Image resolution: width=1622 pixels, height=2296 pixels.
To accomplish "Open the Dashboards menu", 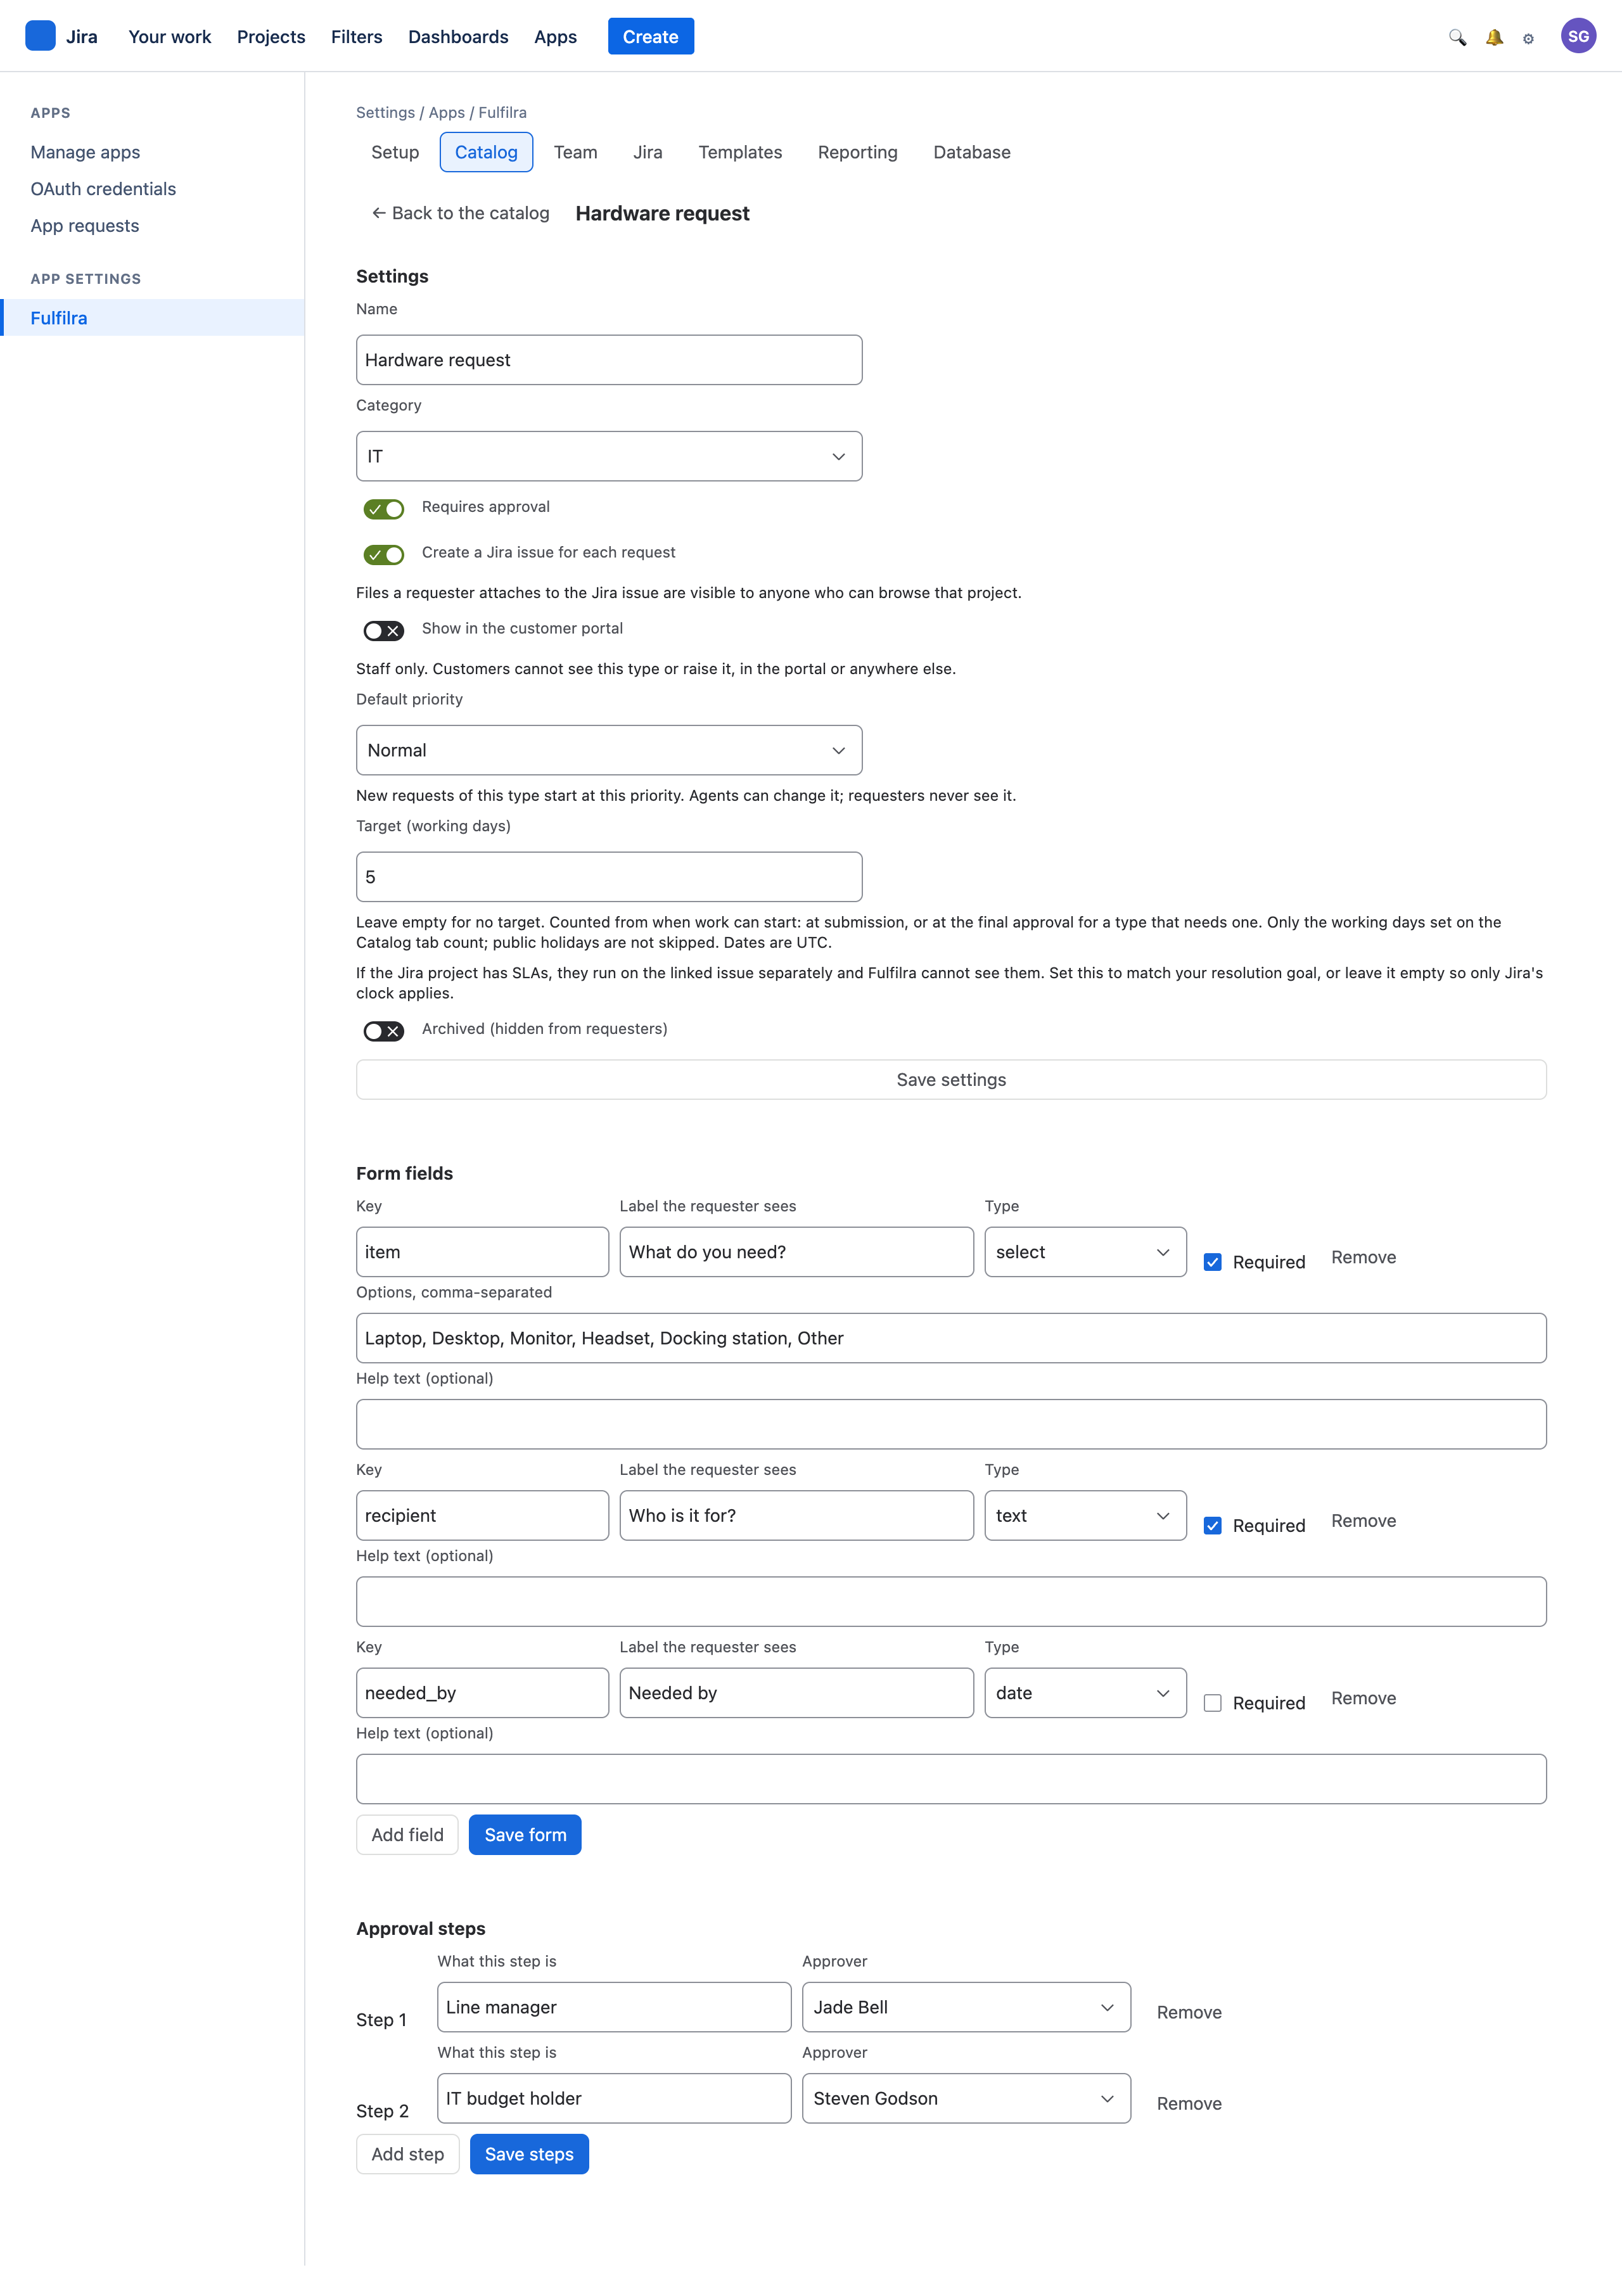I will click(458, 37).
